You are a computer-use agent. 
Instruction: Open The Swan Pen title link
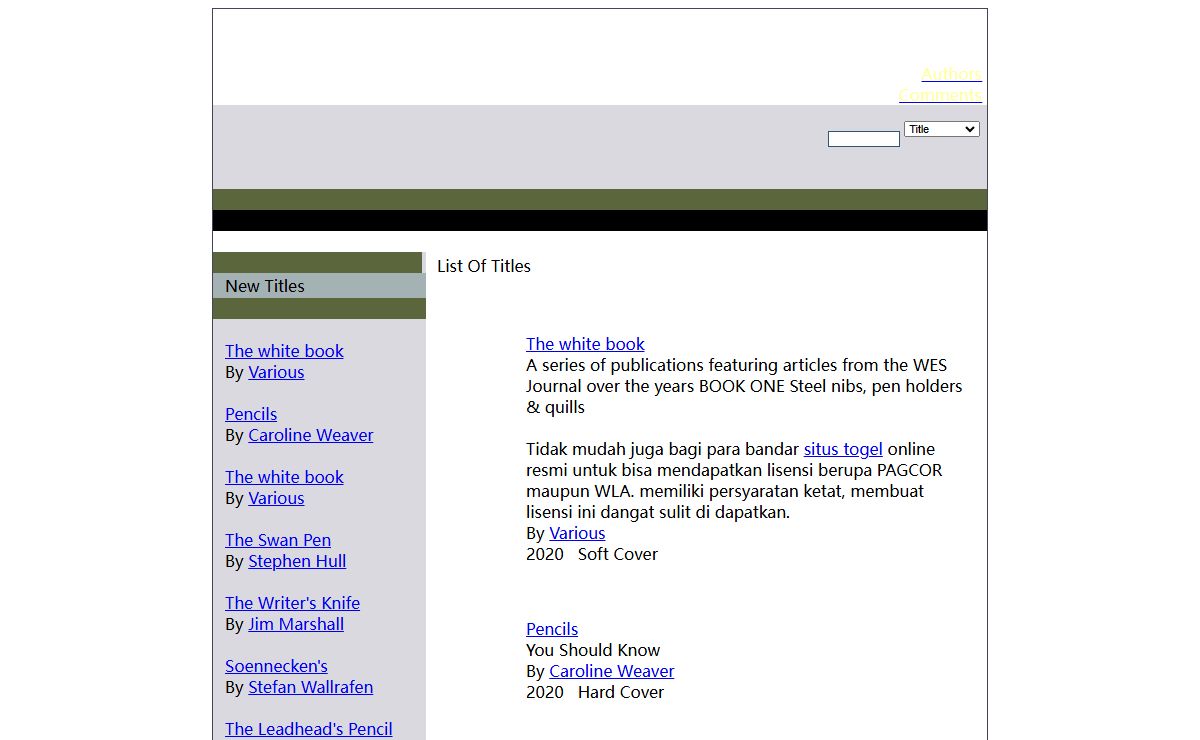point(278,540)
